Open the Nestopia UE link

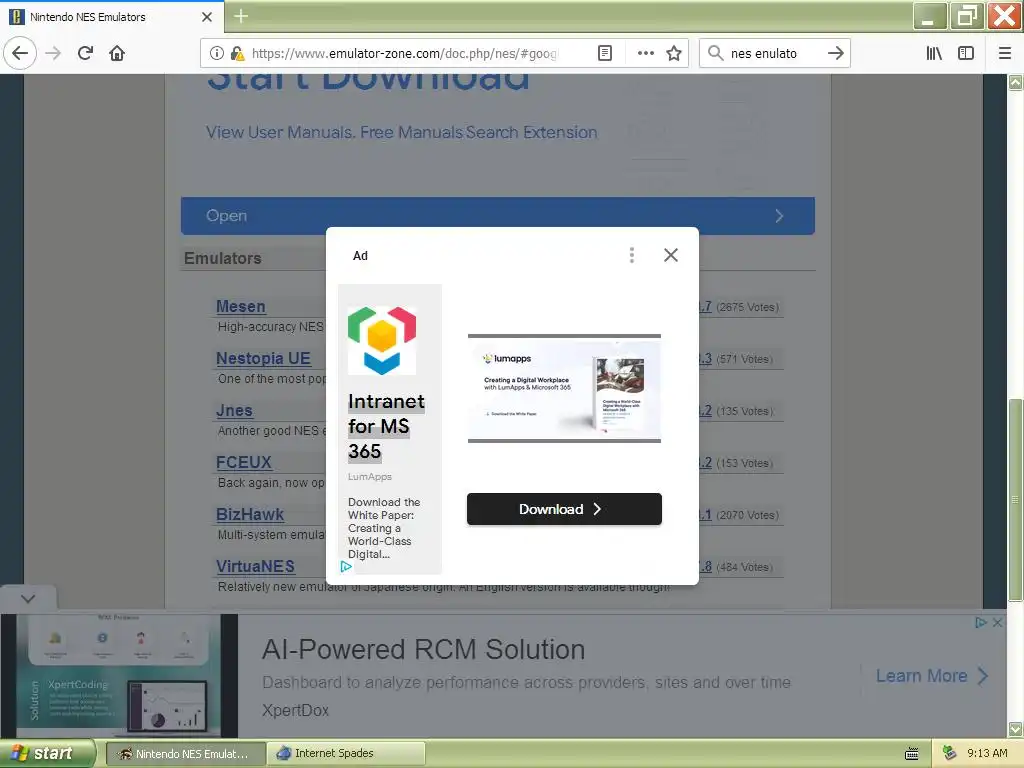tap(263, 359)
